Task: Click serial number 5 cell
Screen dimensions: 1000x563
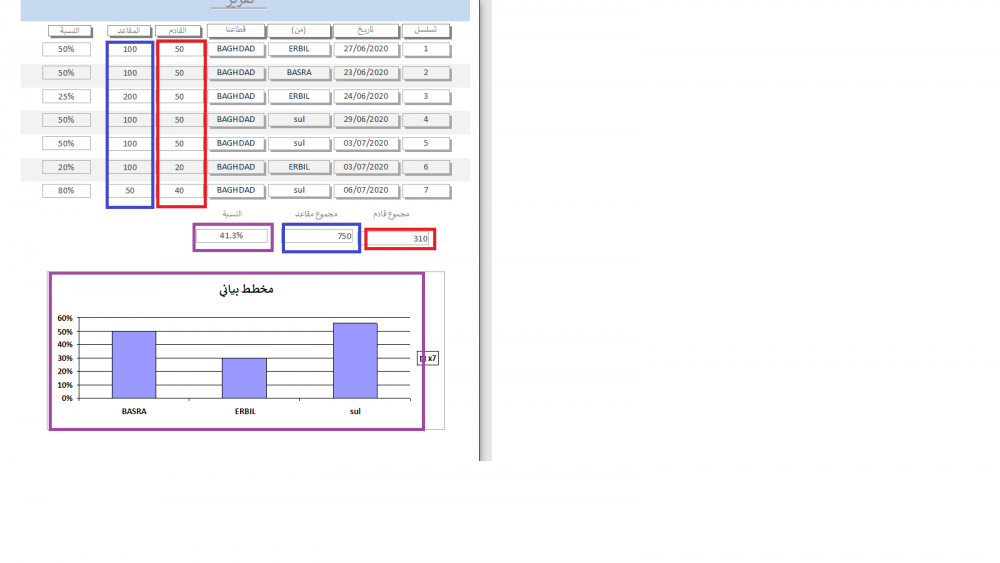Action: [x=426, y=143]
